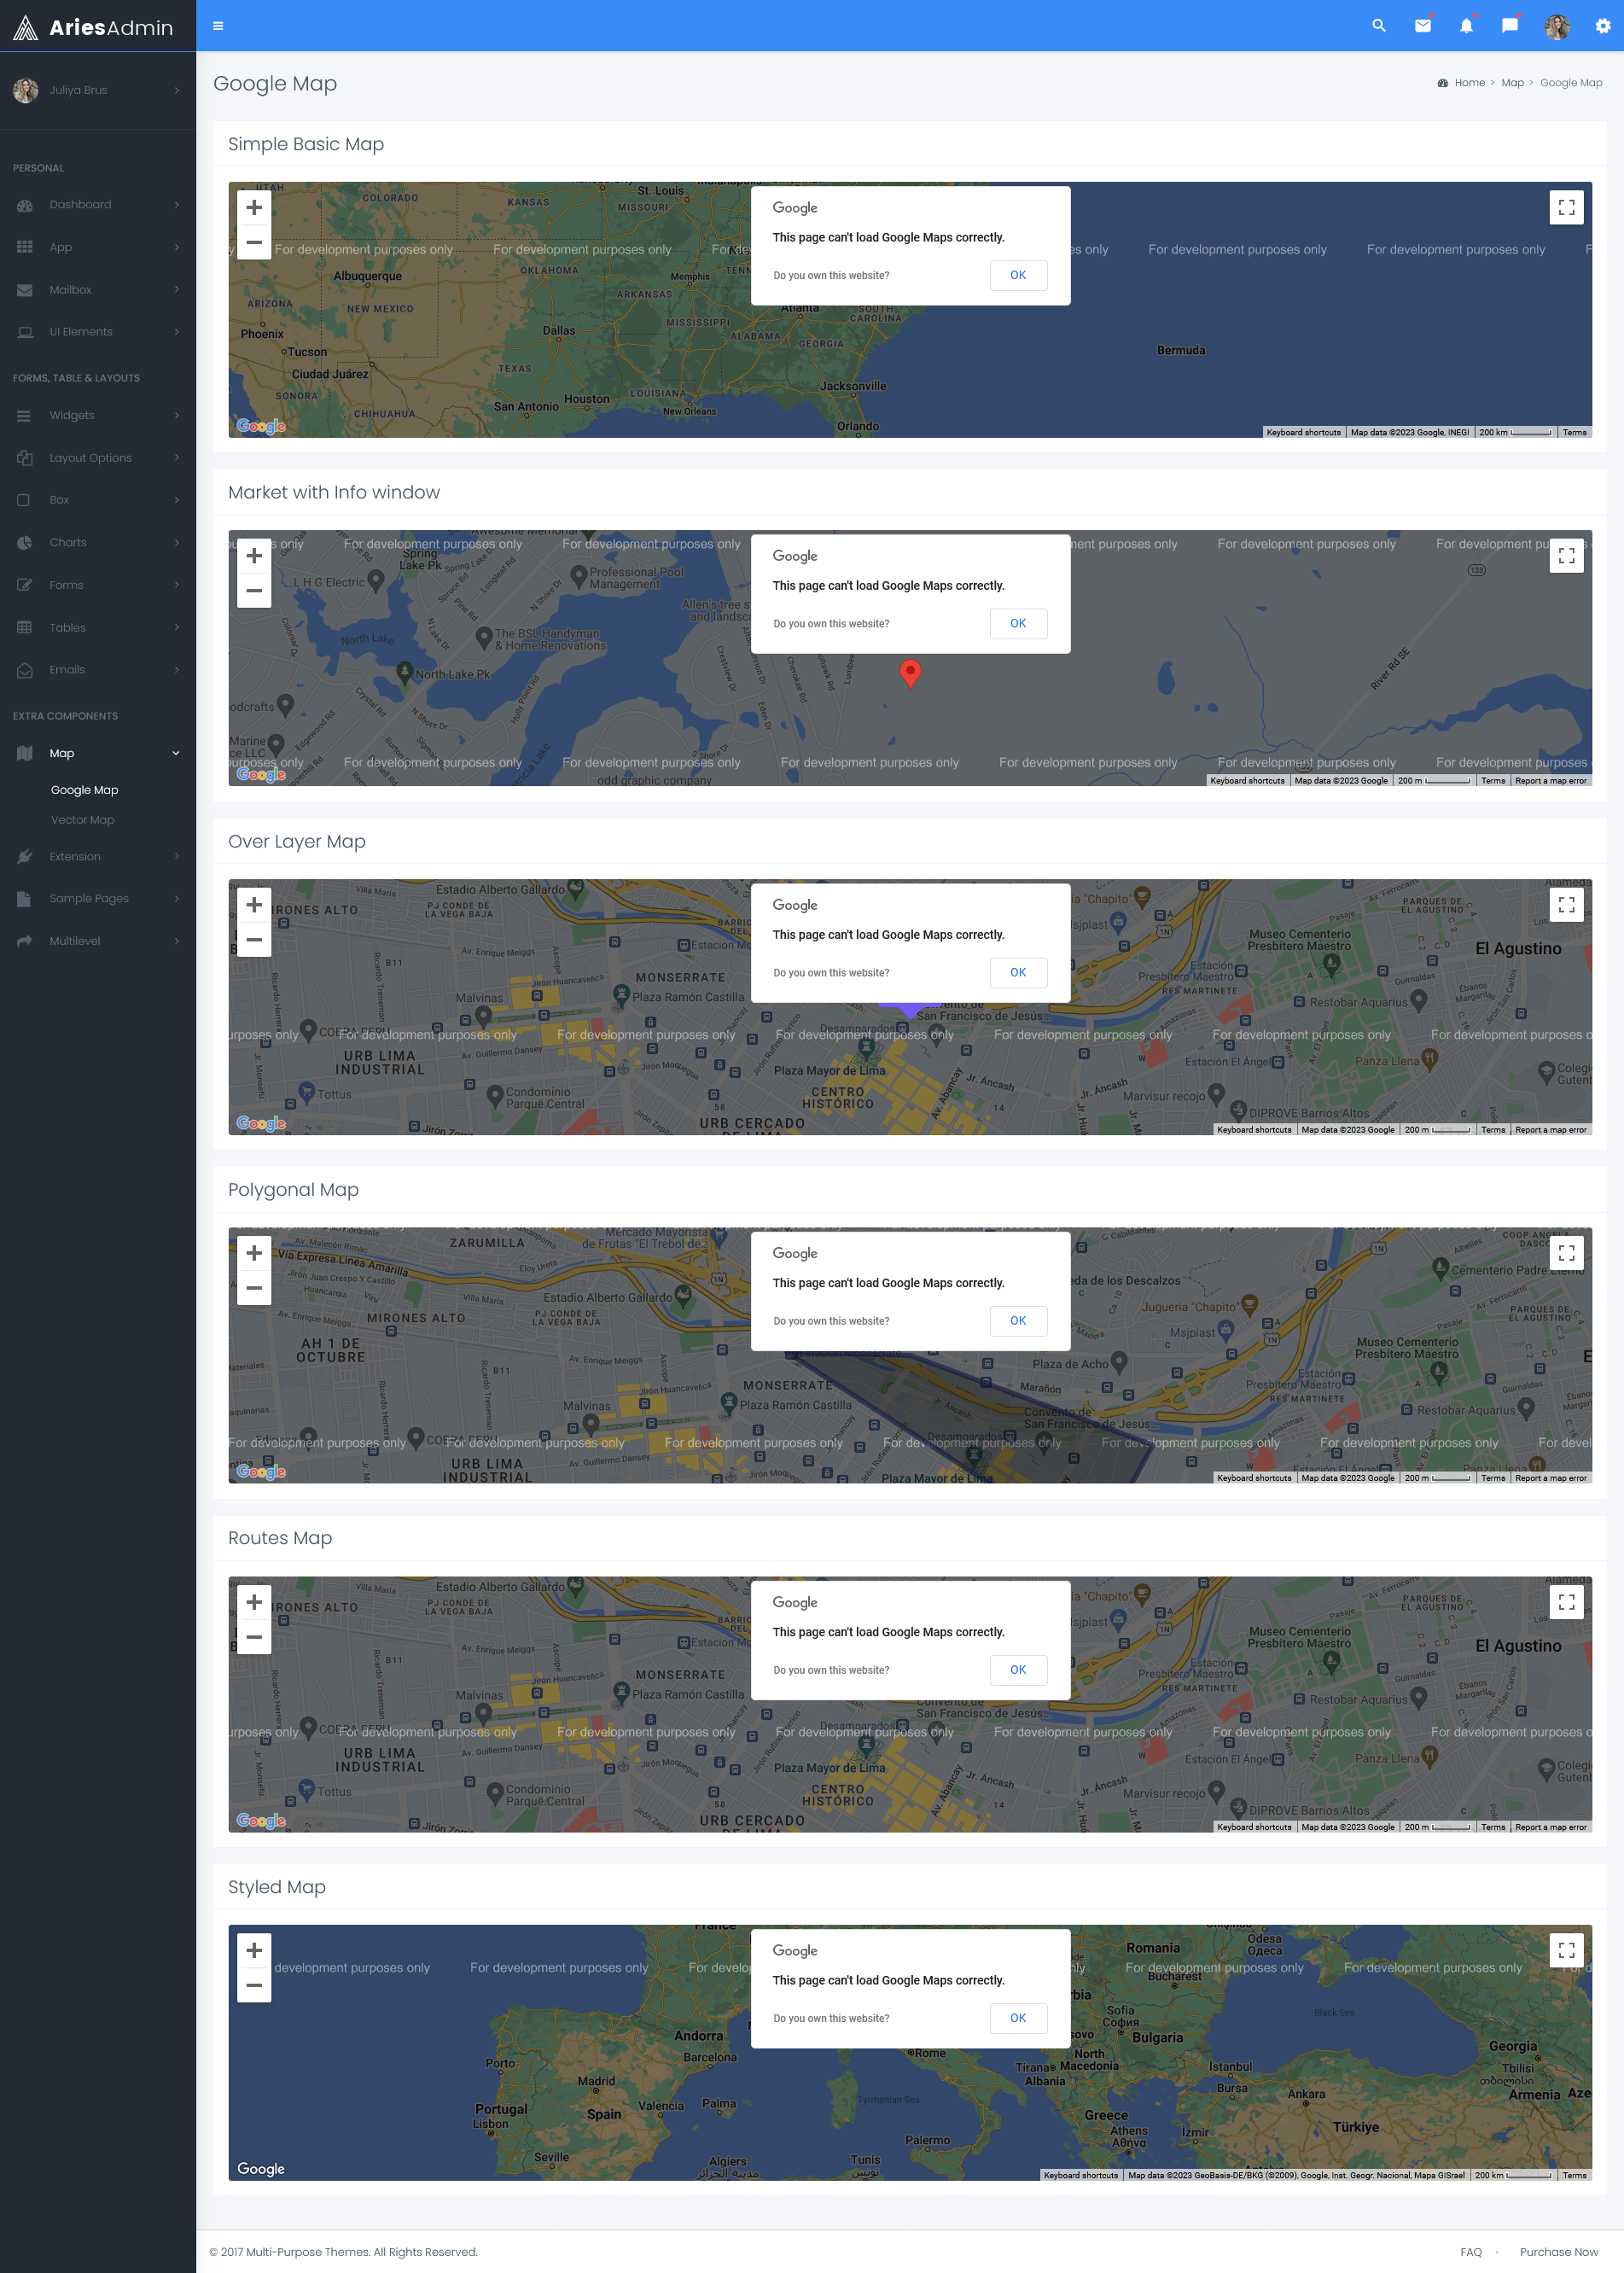This screenshot has height=2273, width=1624.
Task: Click OK in Over Layer Map dialog
Action: tap(1018, 972)
